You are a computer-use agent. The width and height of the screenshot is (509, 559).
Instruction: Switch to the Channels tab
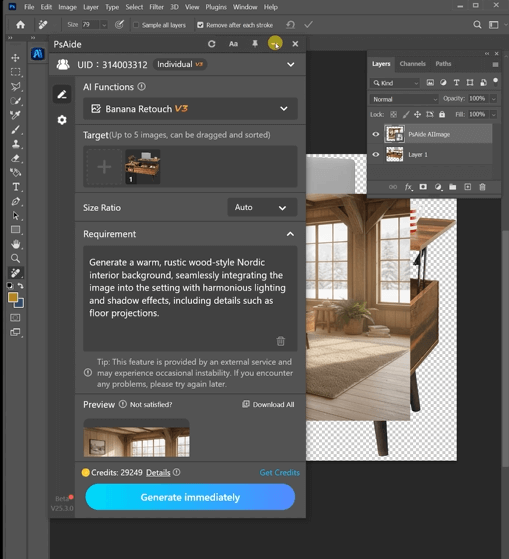(412, 64)
